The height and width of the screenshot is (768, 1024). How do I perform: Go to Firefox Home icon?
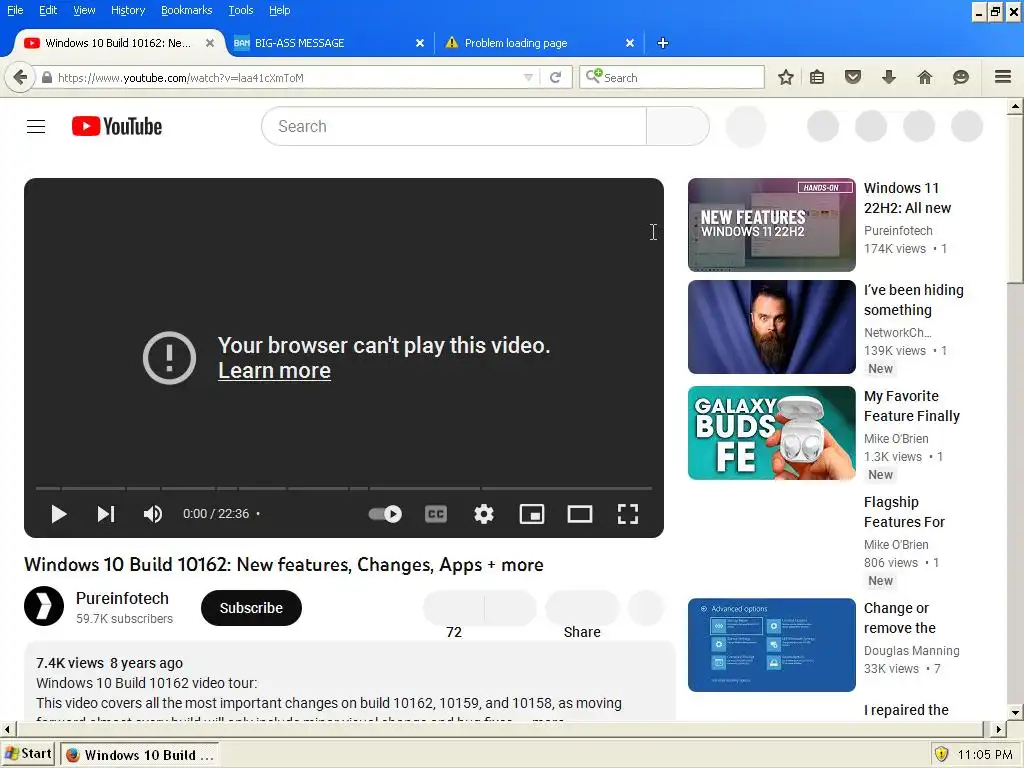[925, 78]
